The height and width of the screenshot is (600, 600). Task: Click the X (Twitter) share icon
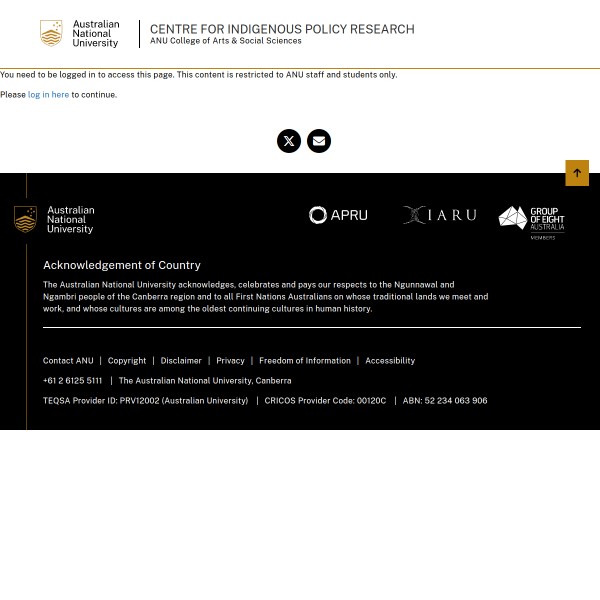pyautogui.click(x=289, y=141)
